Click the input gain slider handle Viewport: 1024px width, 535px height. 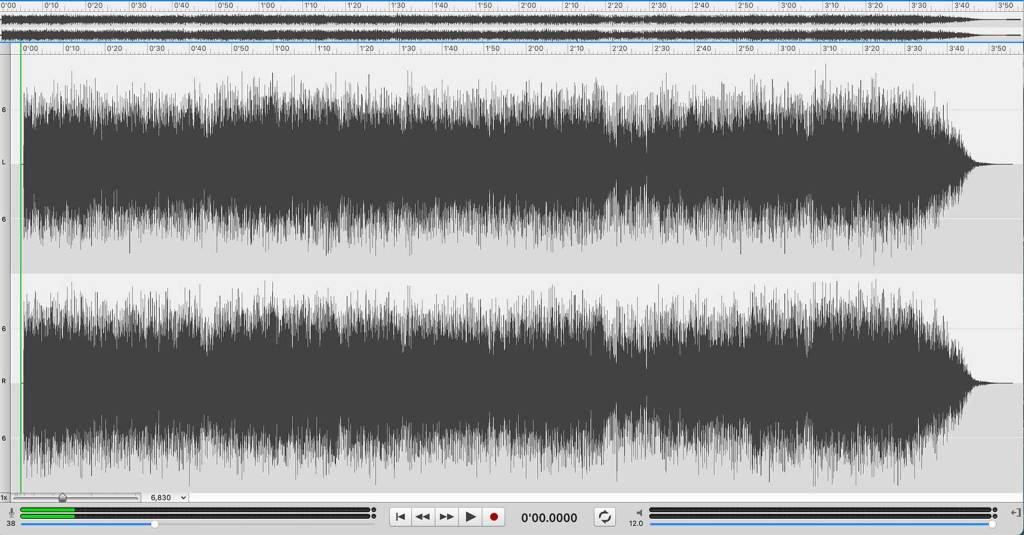click(x=154, y=524)
